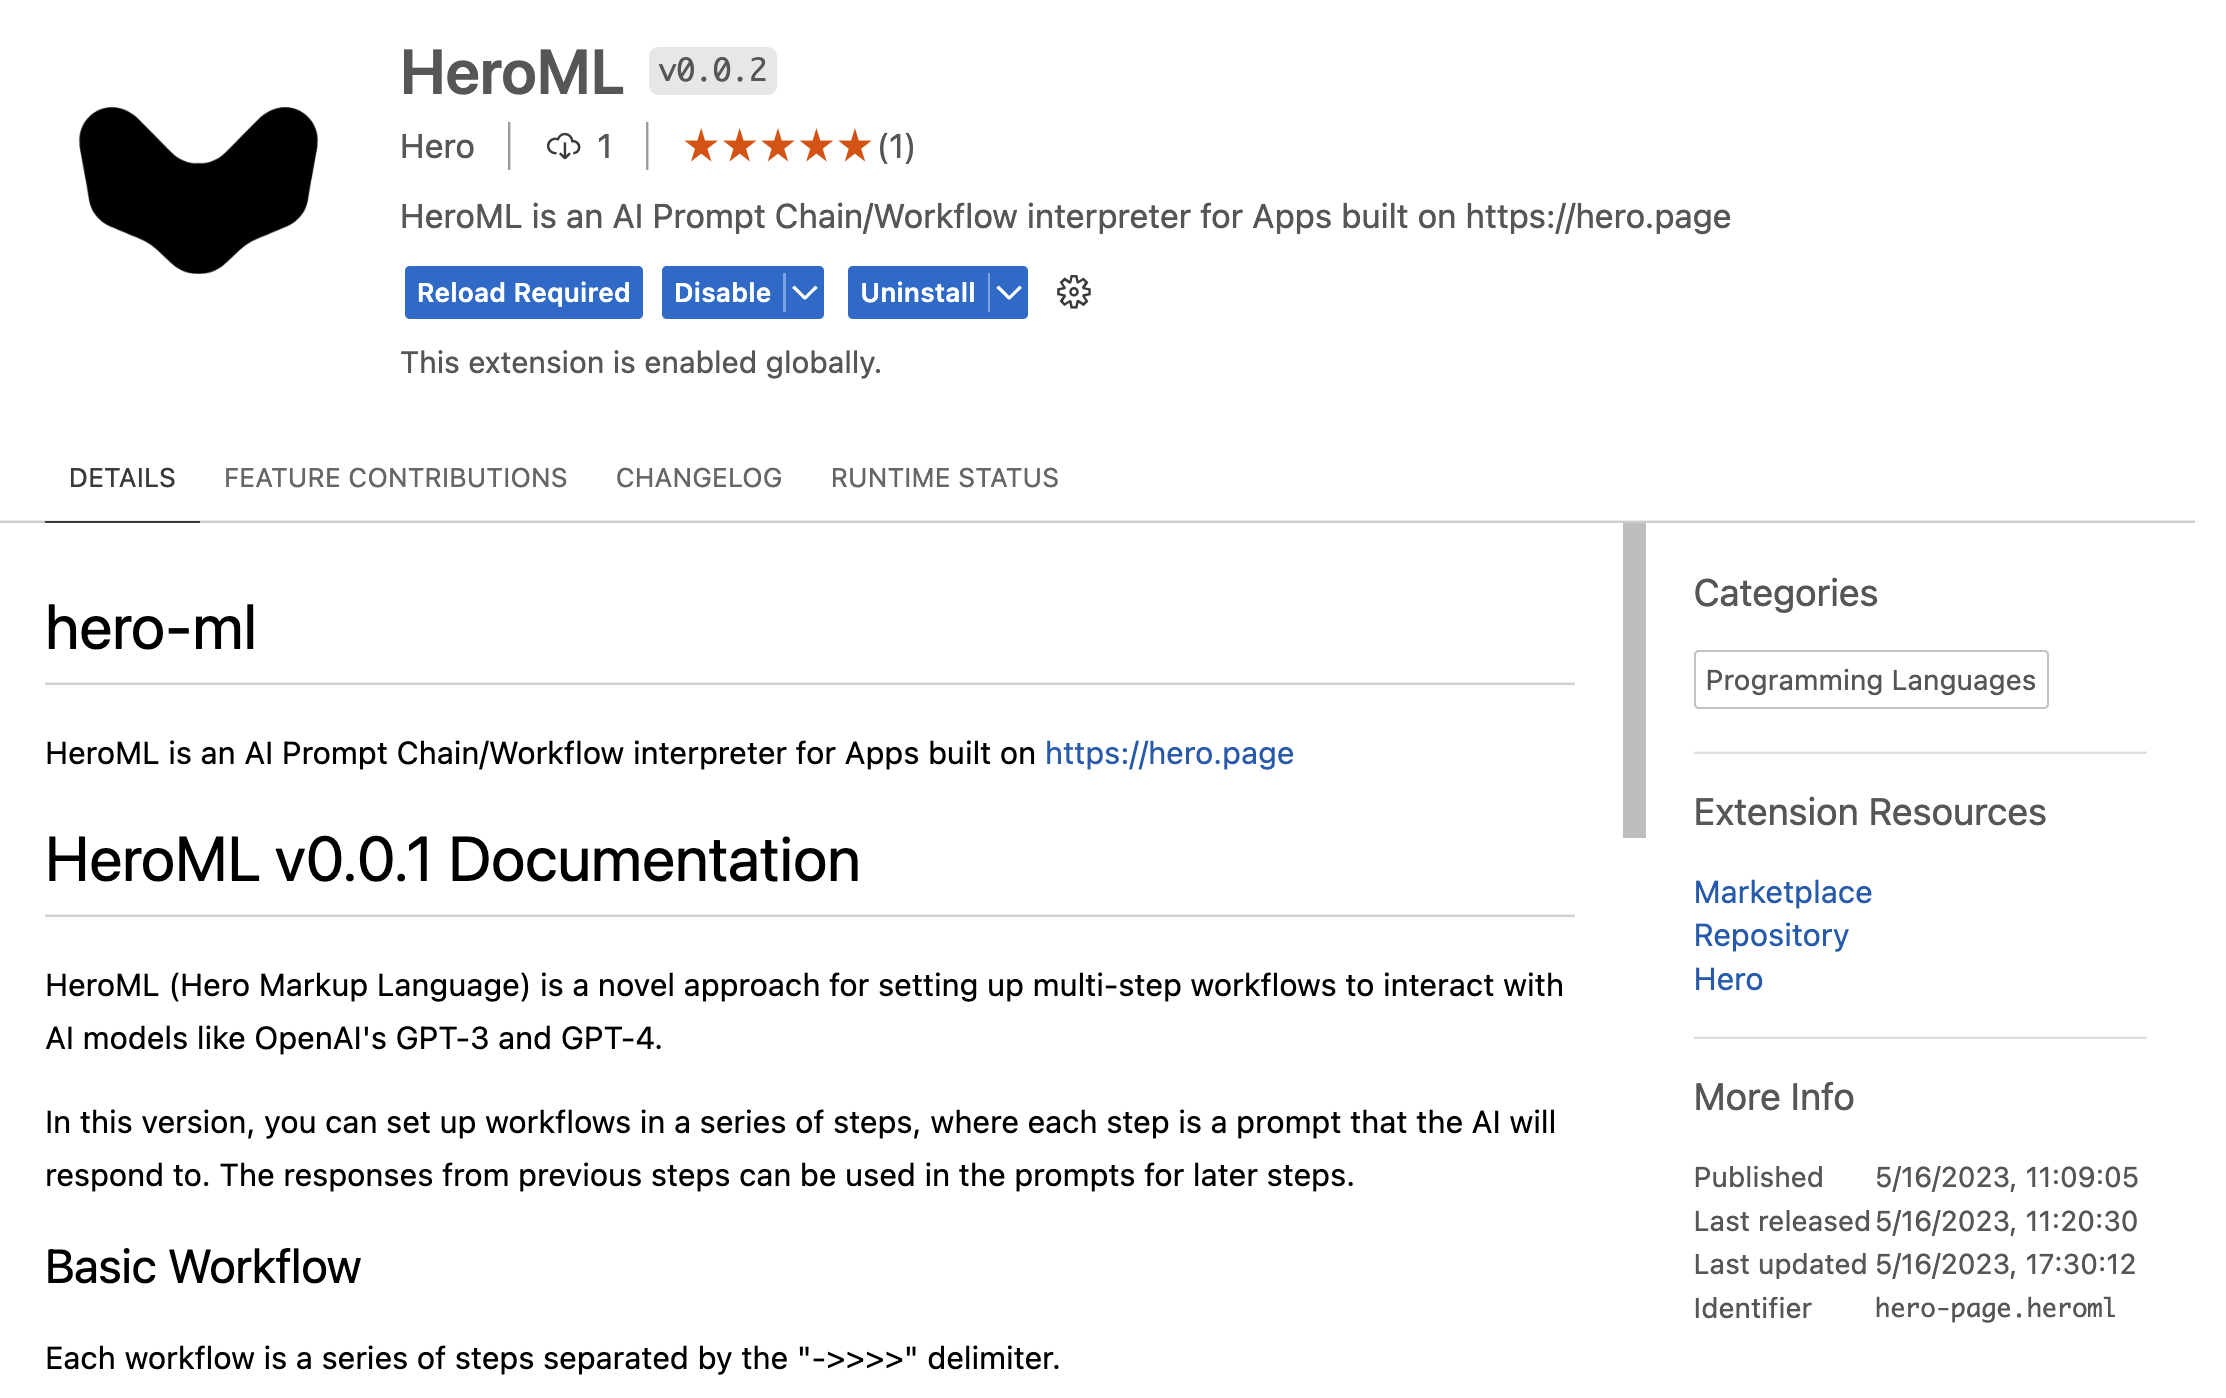Click the Hero link under Extension Resources
Image resolution: width=2226 pixels, height=1398 pixels.
click(1727, 979)
